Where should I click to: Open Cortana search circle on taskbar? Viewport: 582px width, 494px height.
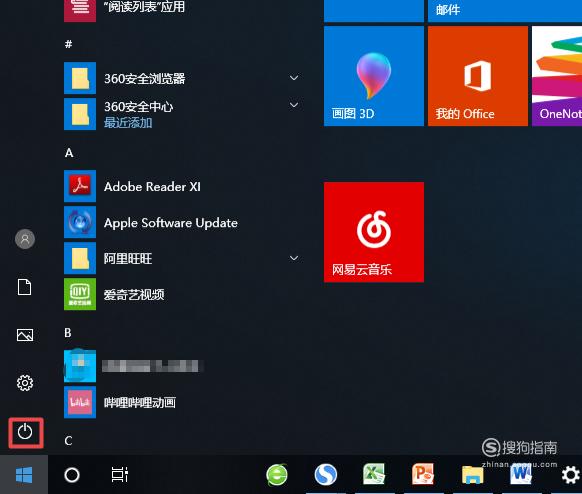click(x=72, y=475)
